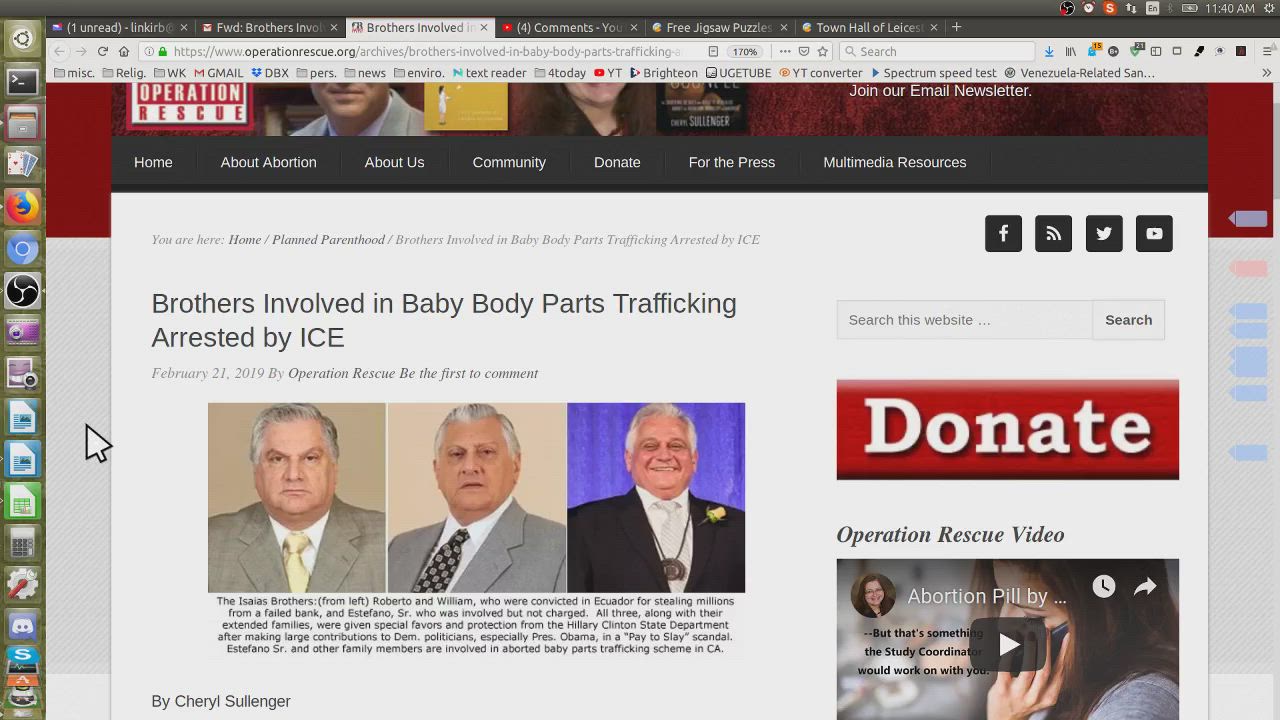The image size is (1280, 720).
Task: Open Operation Rescue's Facebook page icon
Action: coord(1003,234)
